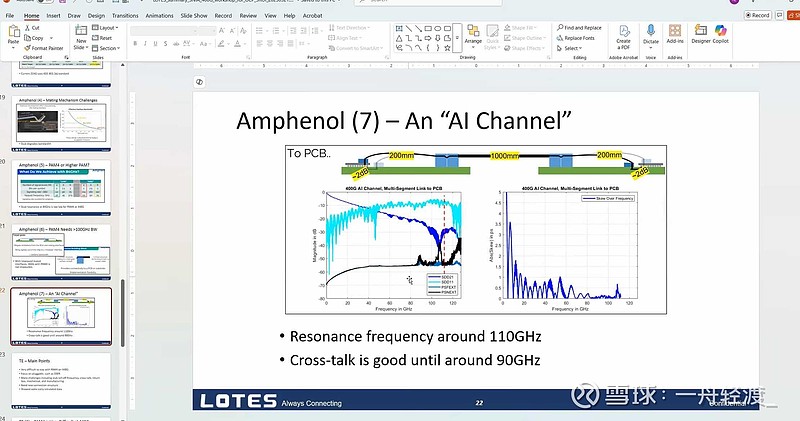Create a PDF with Adobe Acrobat
Viewport: 800px width, 421px height.
[623, 37]
